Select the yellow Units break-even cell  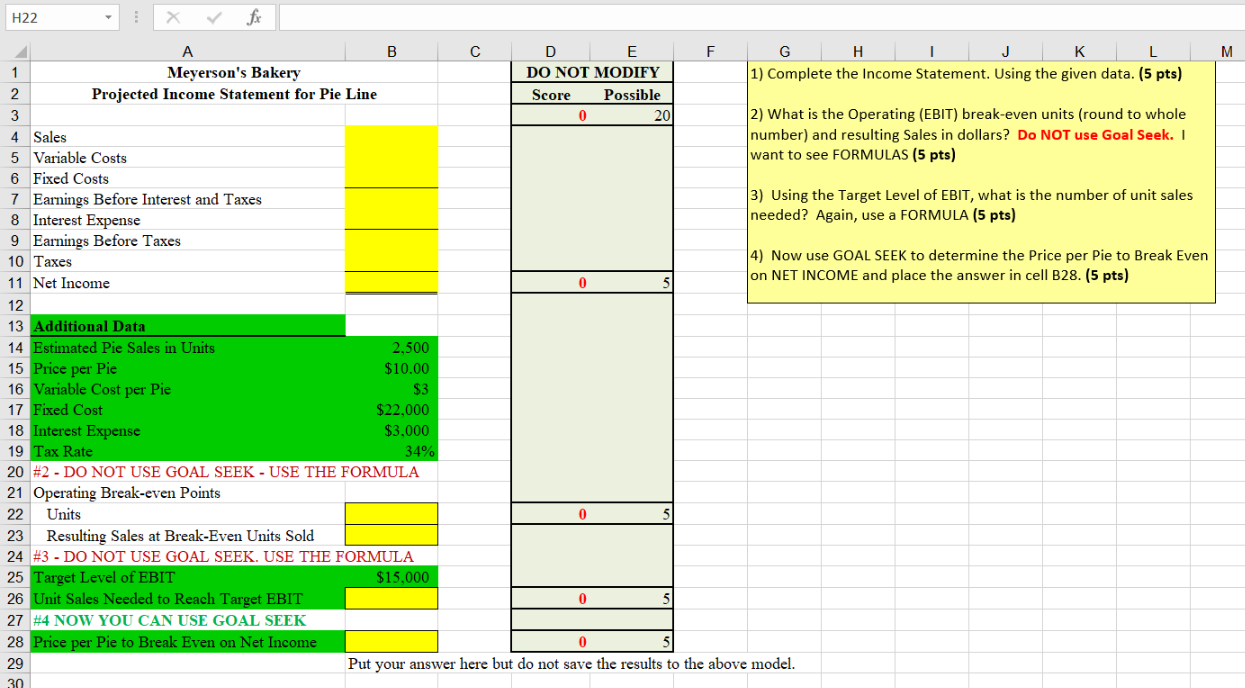[391, 514]
